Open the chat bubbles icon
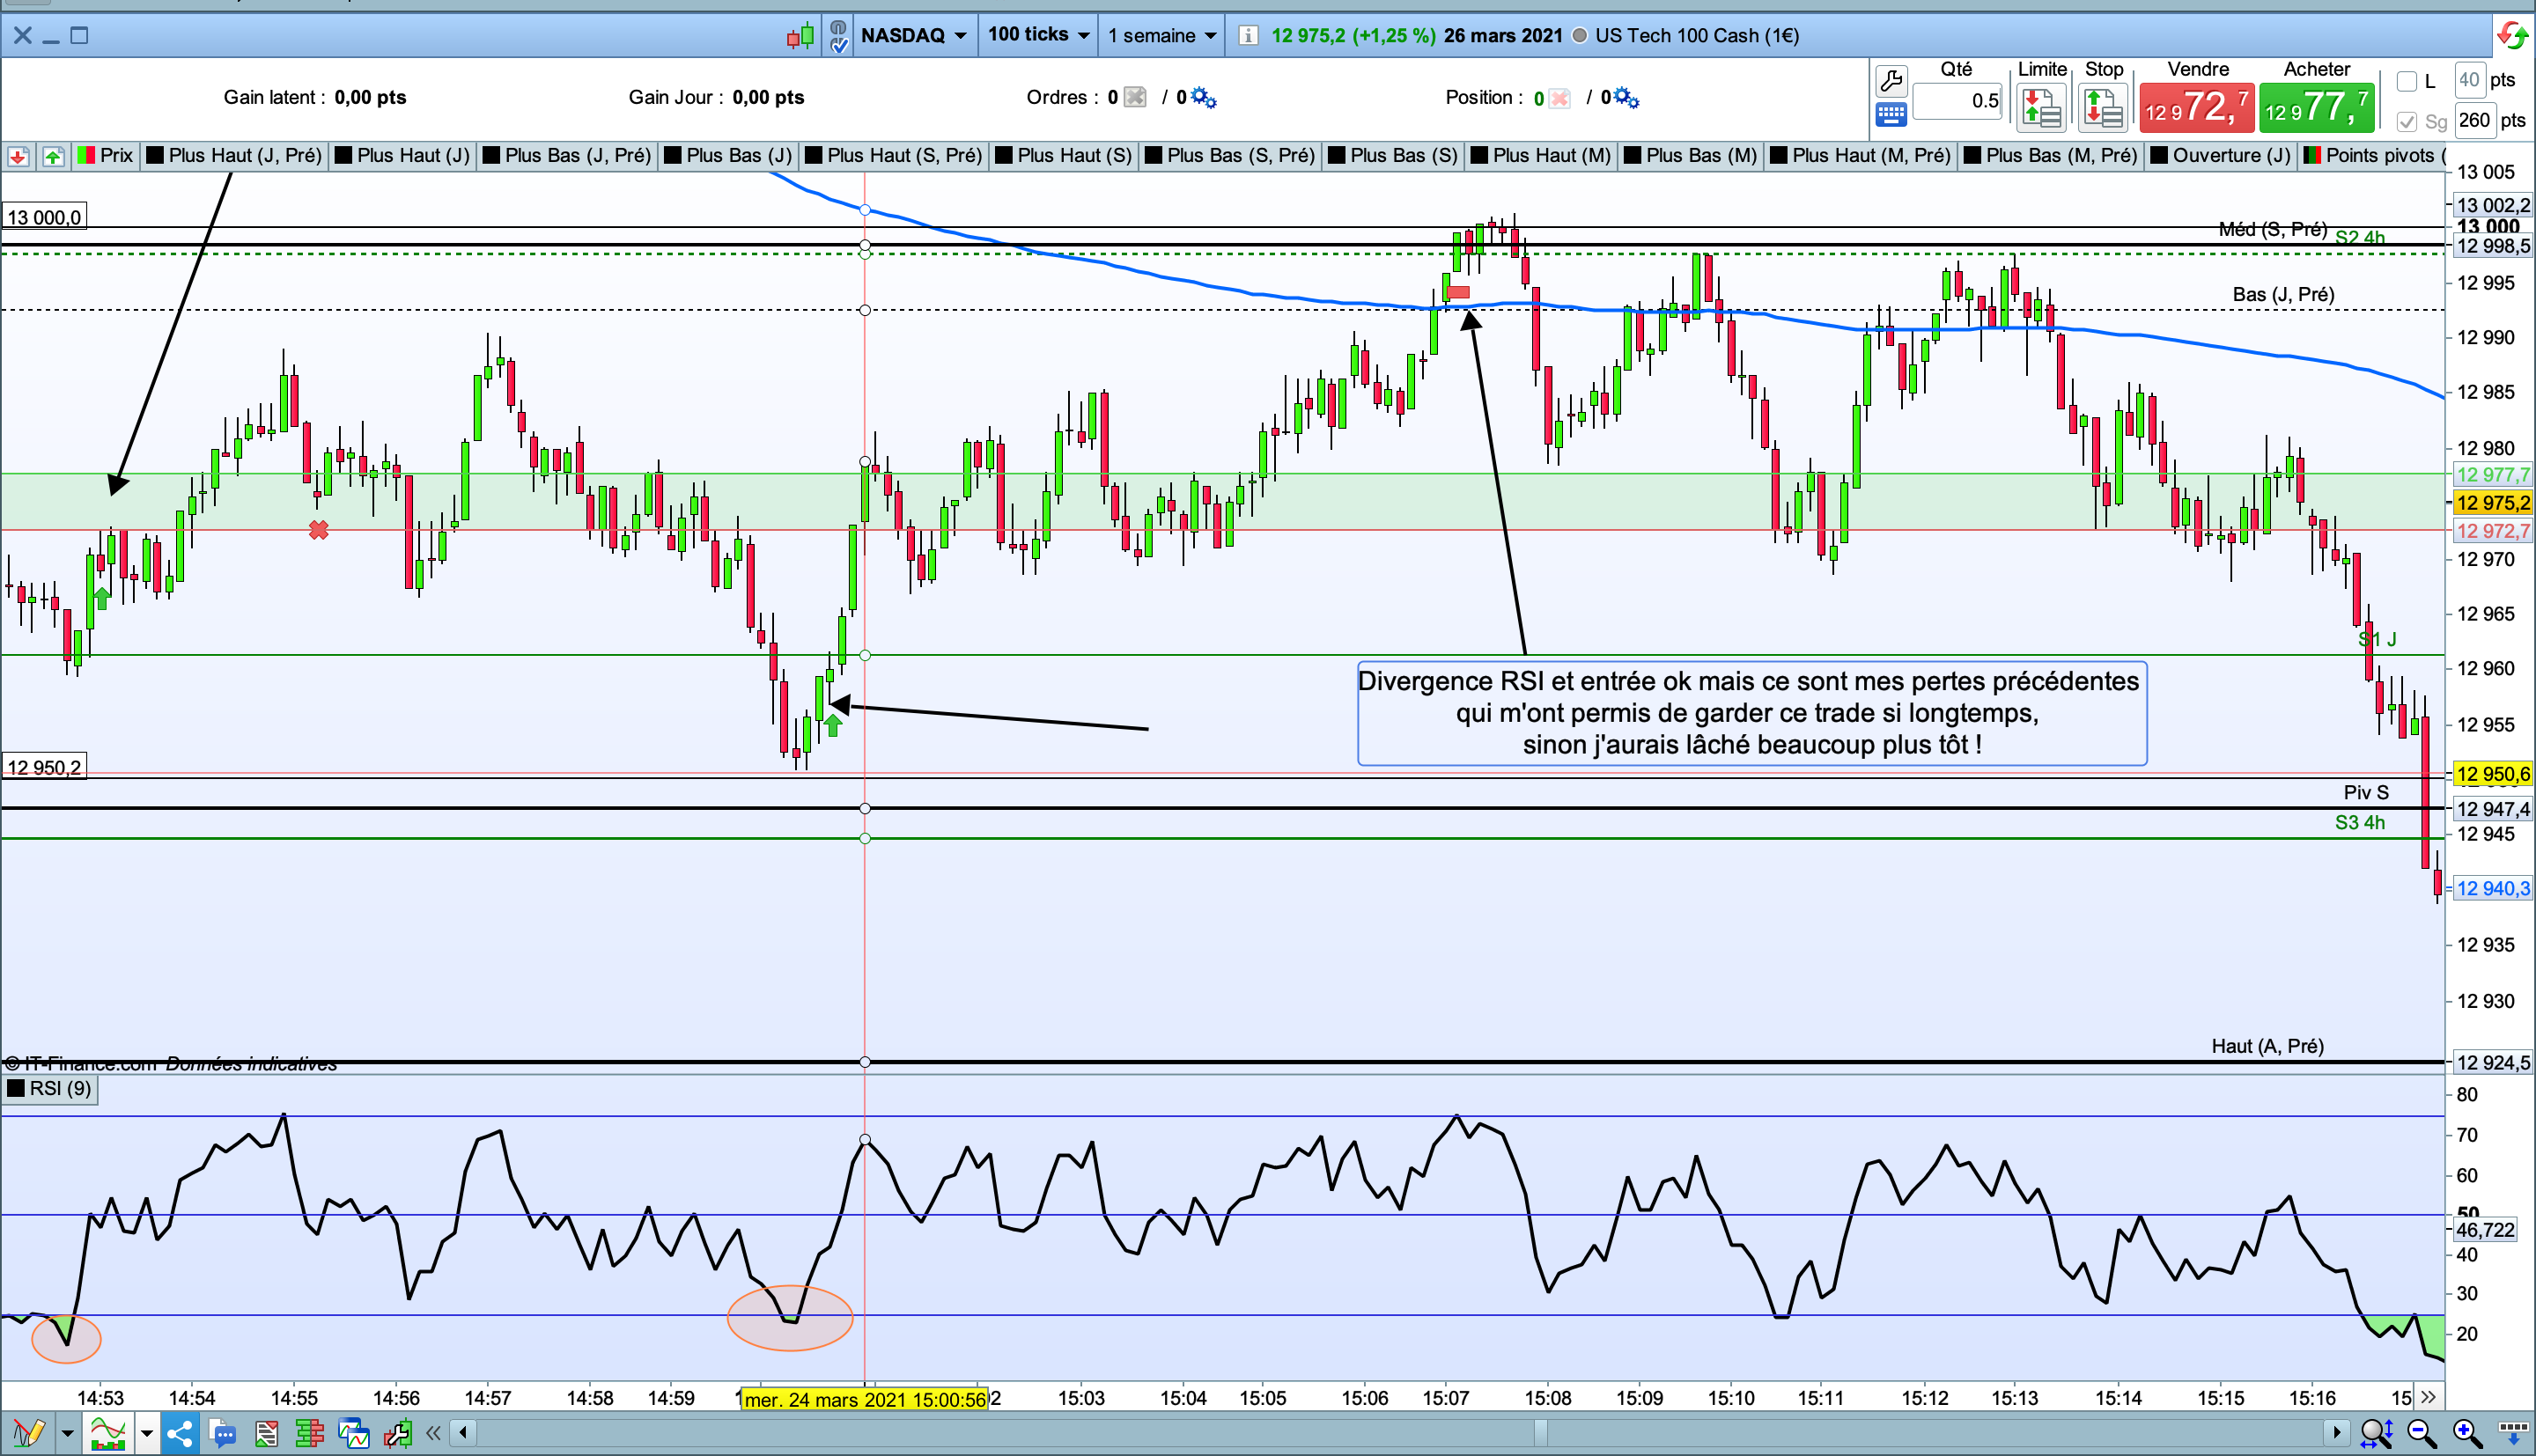The width and height of the screenshot is (2536, 1456). click(x=222, y=1434)
